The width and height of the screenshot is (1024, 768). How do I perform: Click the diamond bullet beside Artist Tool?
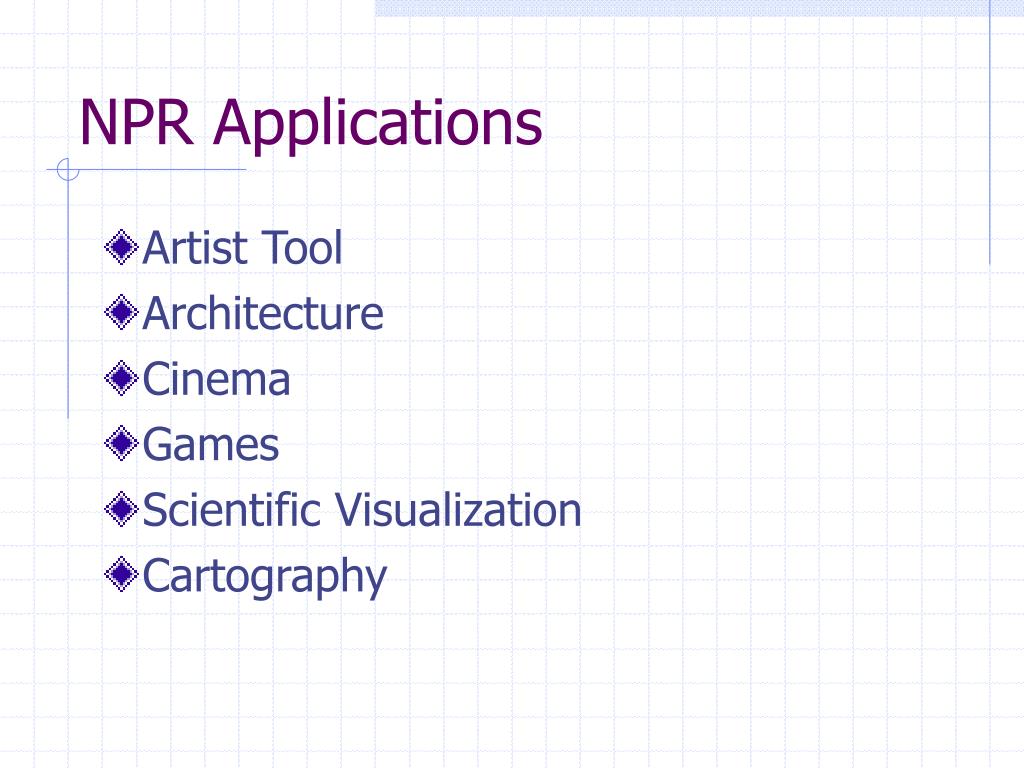tap(121, 248)
